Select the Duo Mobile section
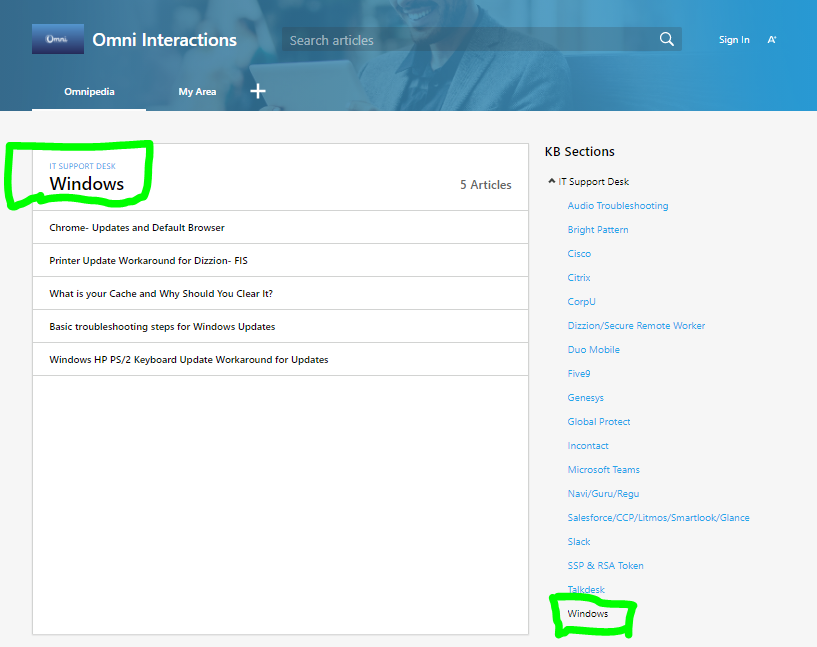Screen dimensions: 817x647 coord(593,349)
